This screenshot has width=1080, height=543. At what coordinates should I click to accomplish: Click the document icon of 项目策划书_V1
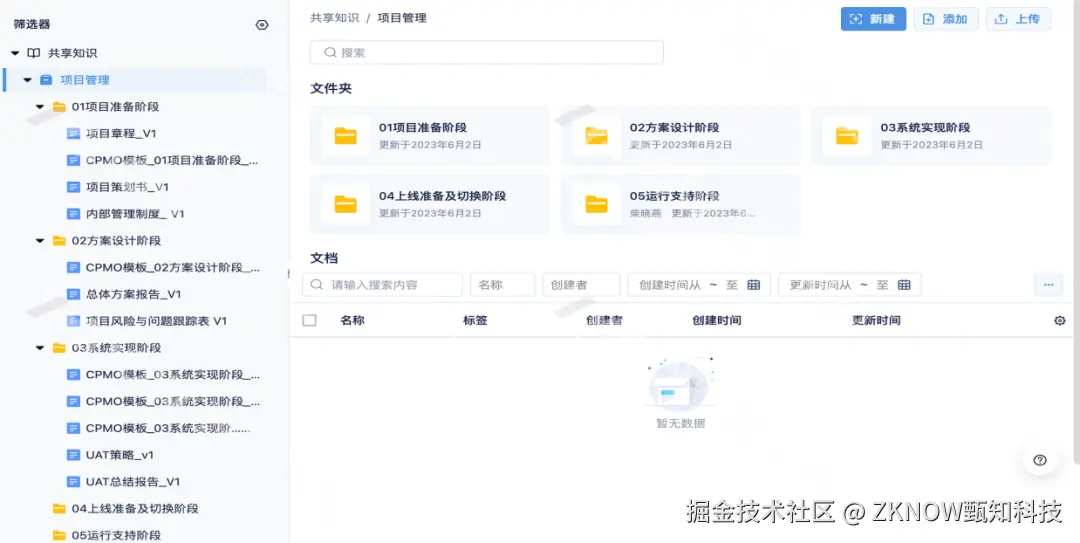74,187
